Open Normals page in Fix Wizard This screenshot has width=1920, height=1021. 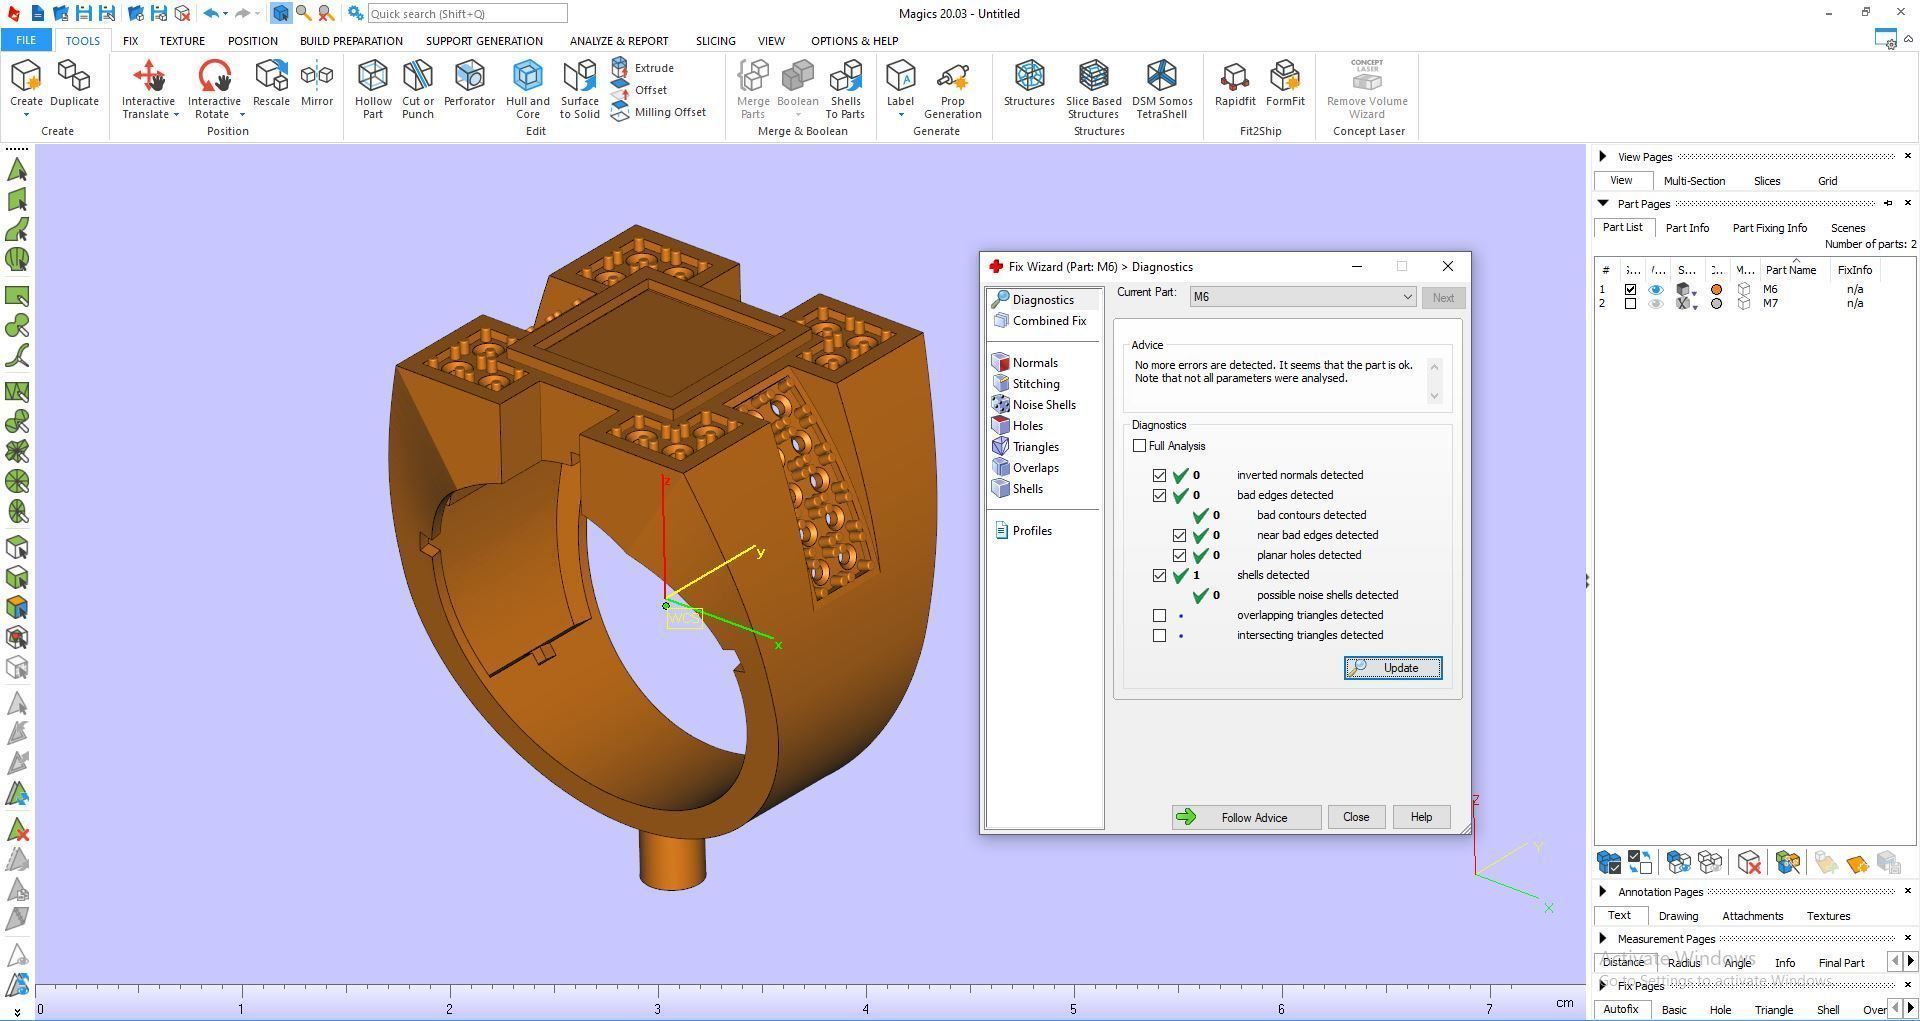(x=1025, y=363)
